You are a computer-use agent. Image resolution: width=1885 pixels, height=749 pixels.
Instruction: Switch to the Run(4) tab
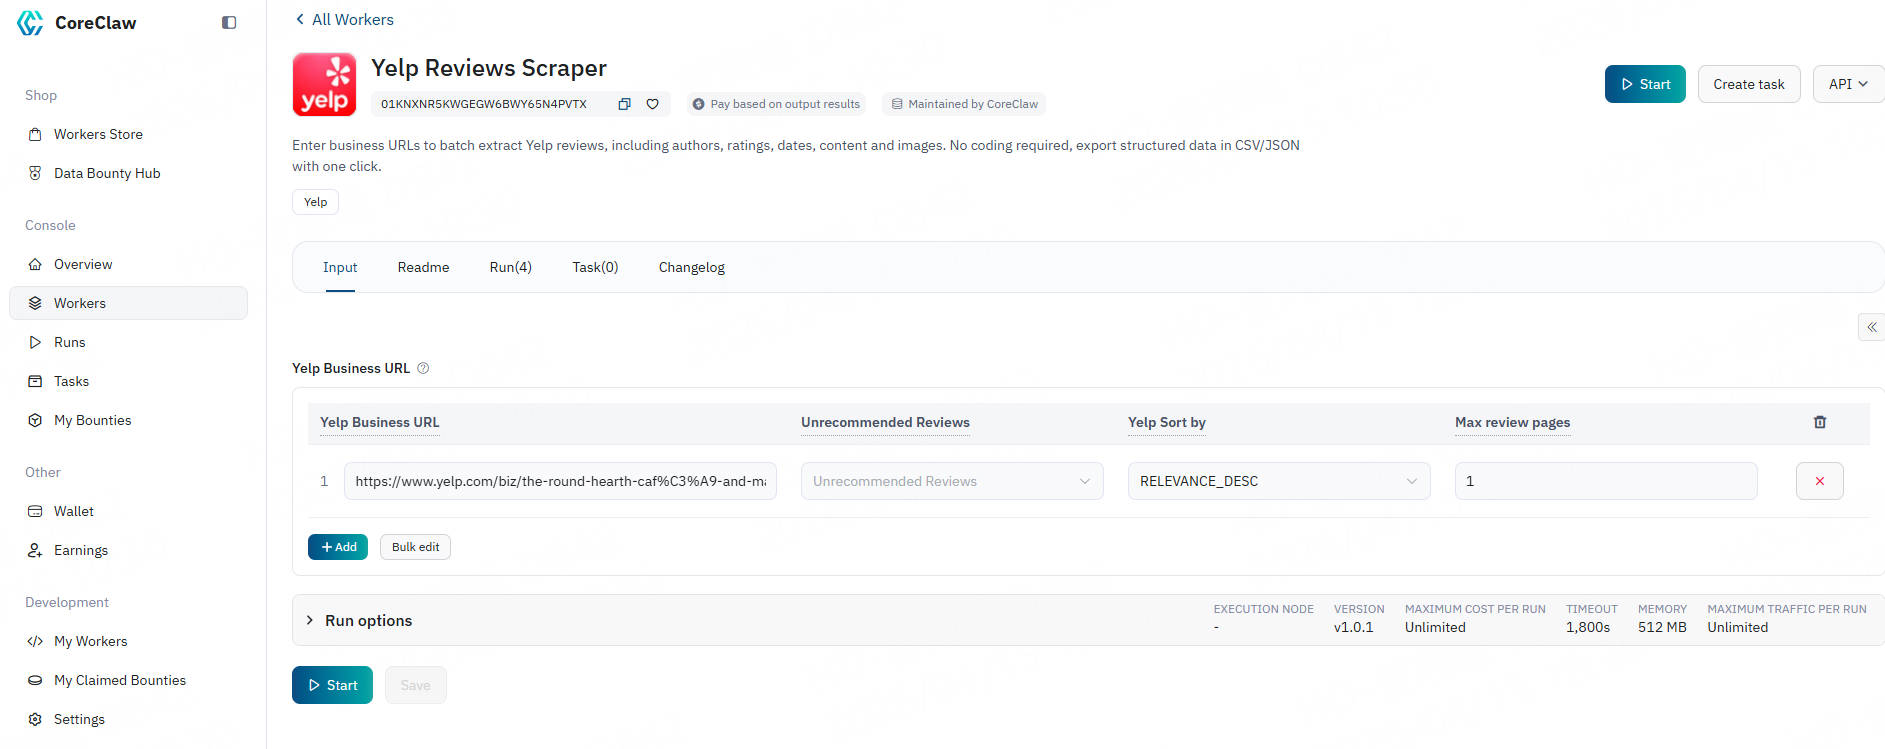point(510,267)
